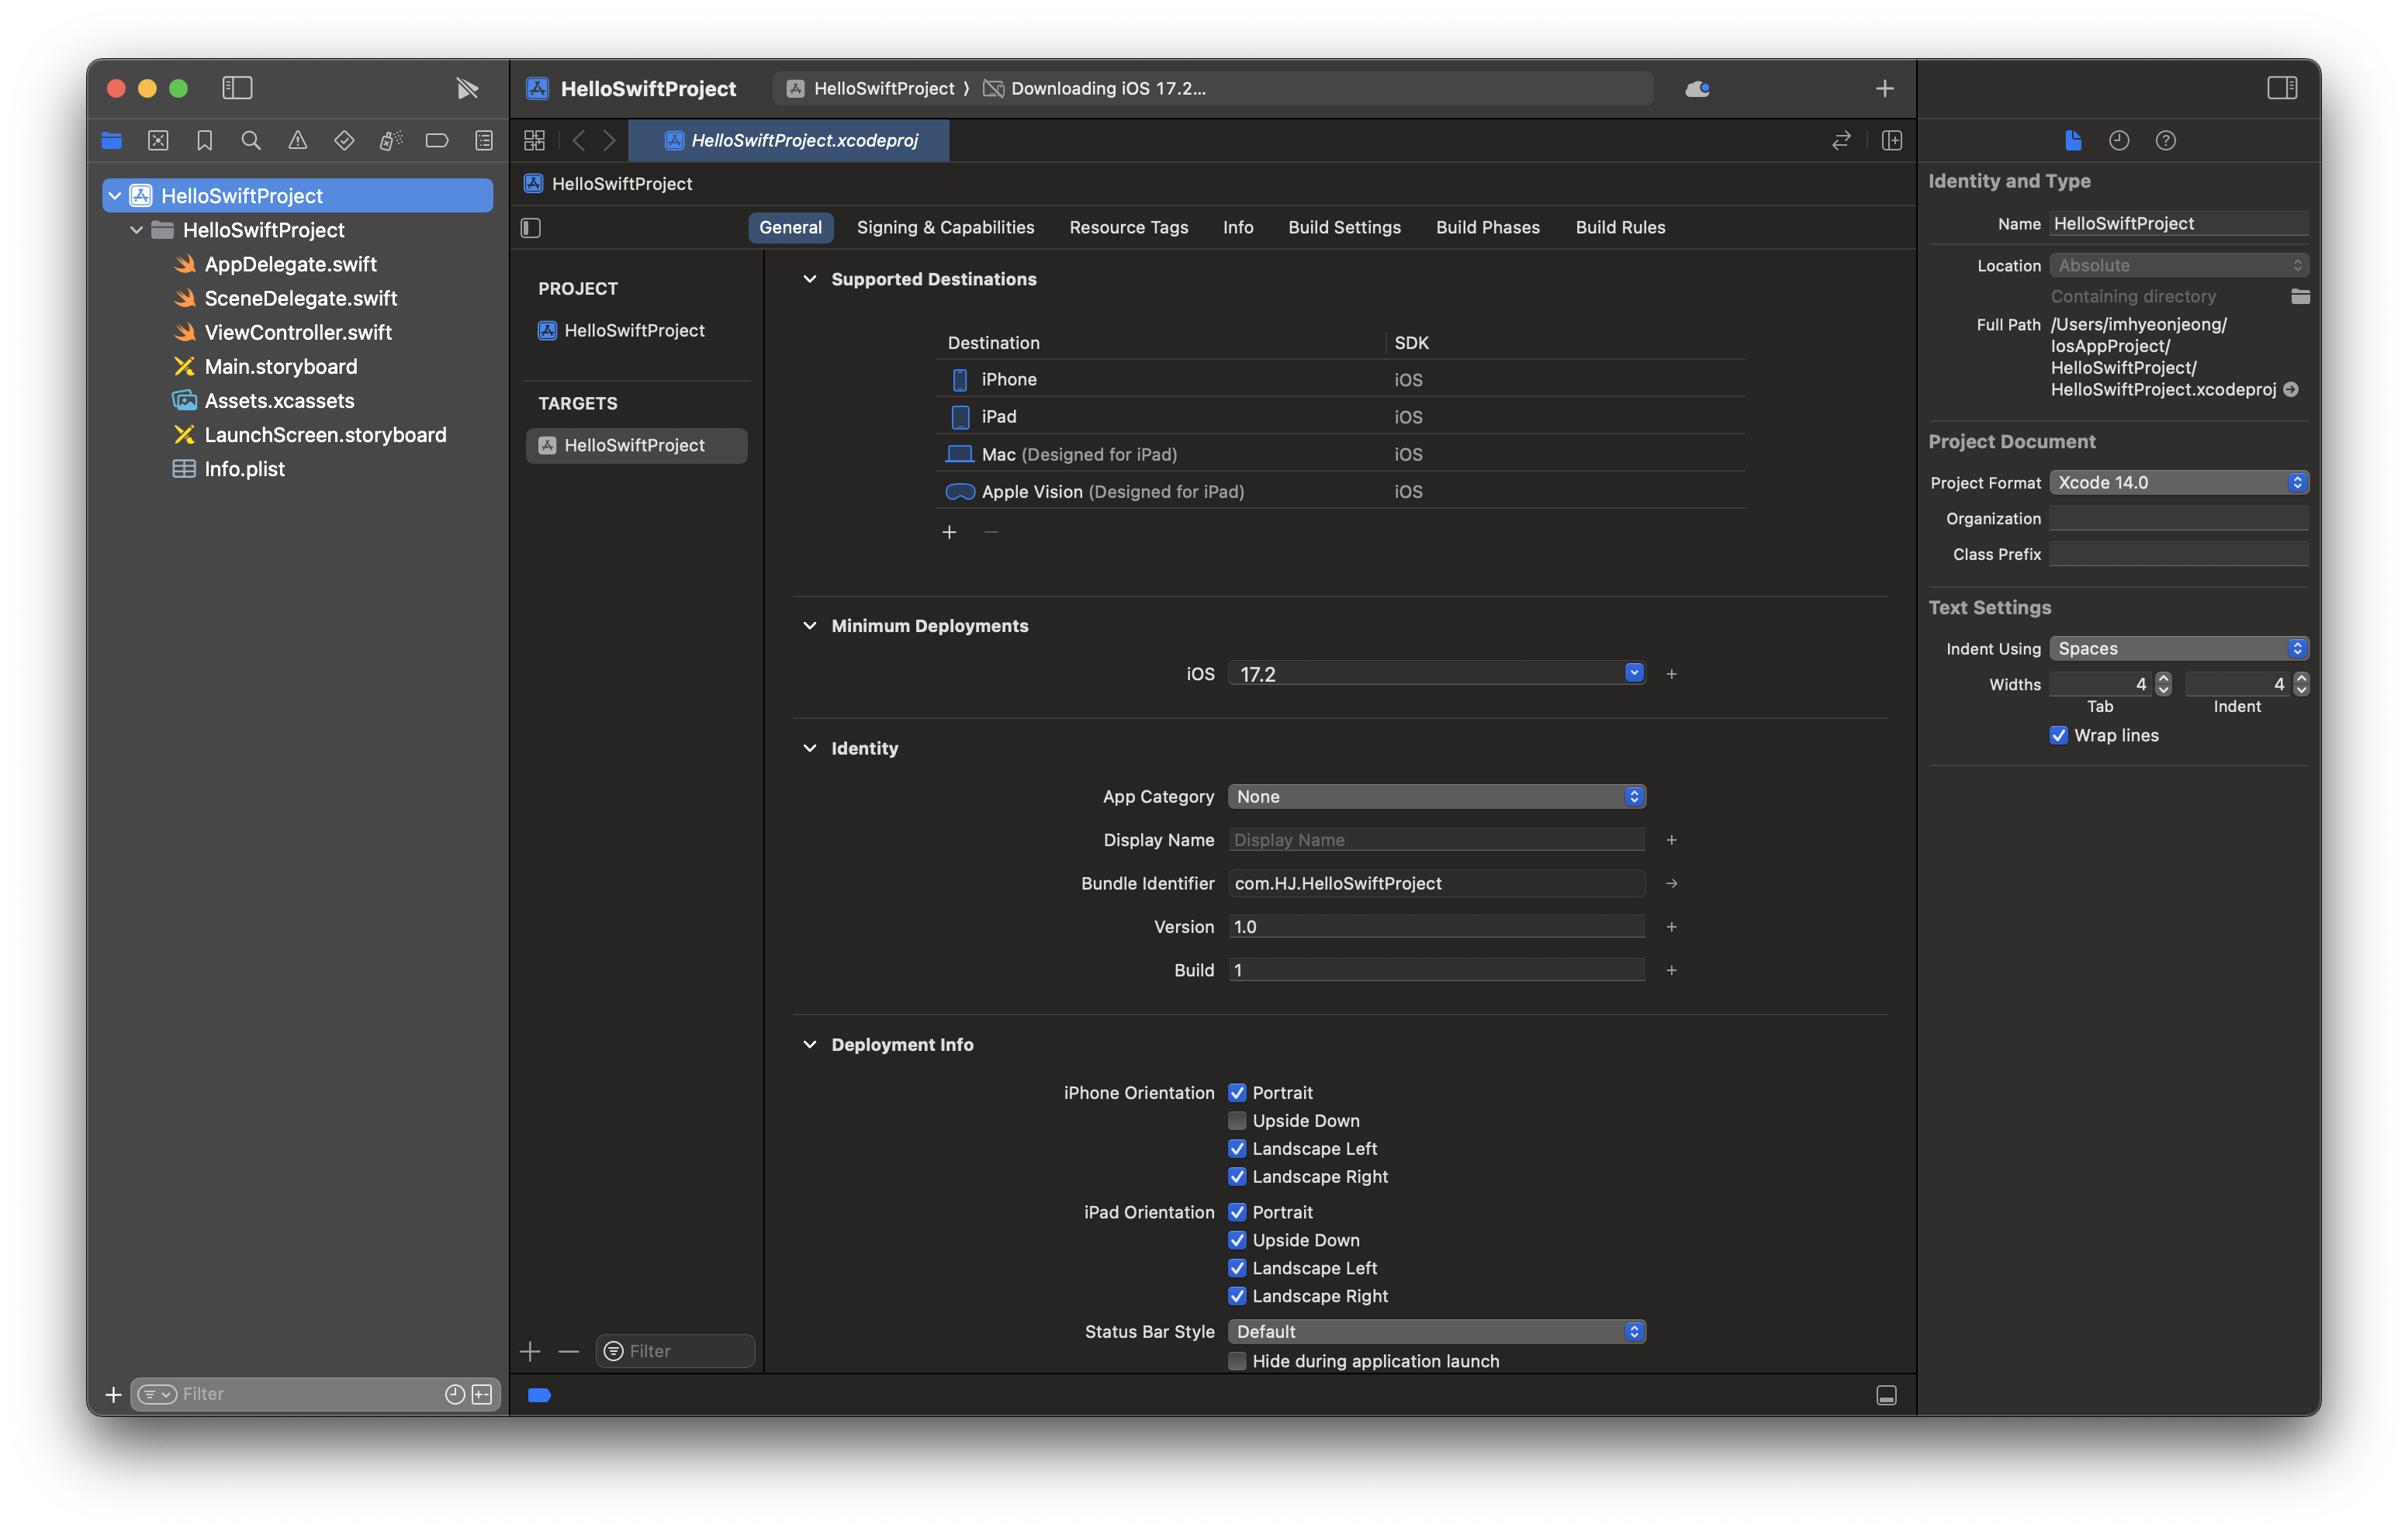This screenshot has height=1531, width=2408.
Task: Click the related items grid icon
Action: 535,141
